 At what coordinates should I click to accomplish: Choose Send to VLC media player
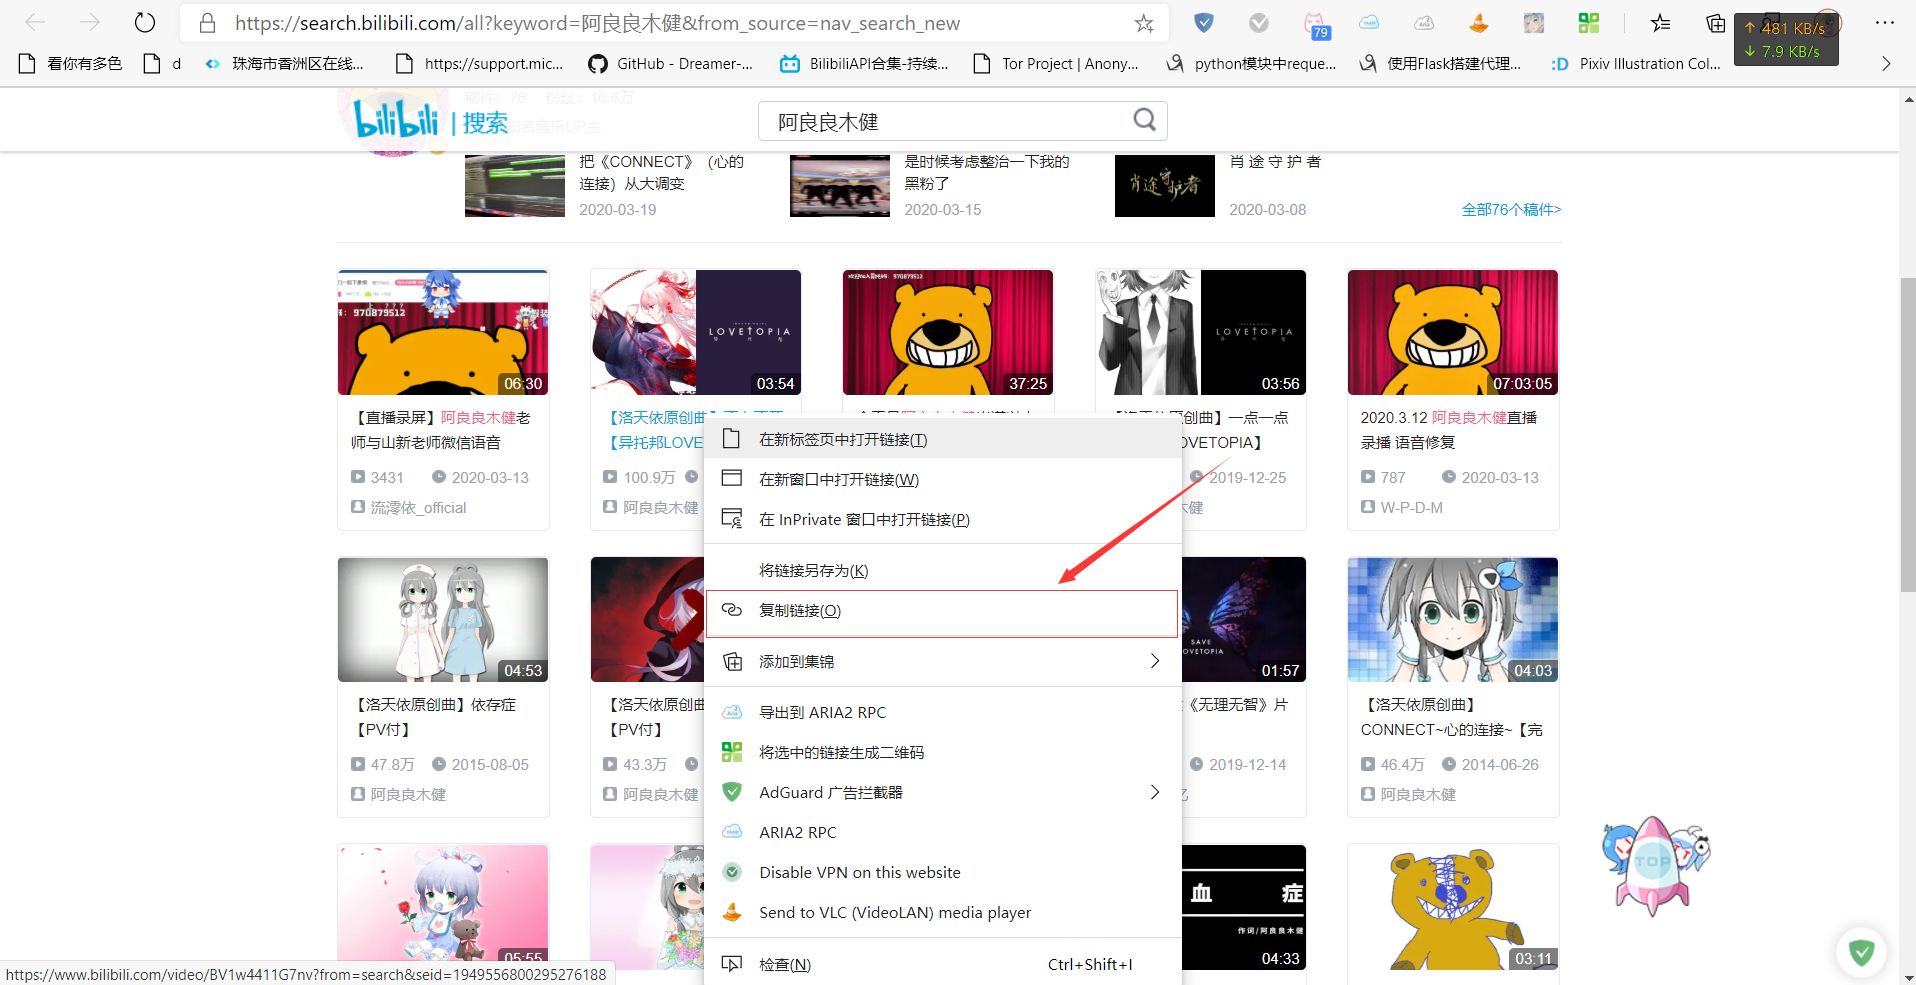point(943,912)
